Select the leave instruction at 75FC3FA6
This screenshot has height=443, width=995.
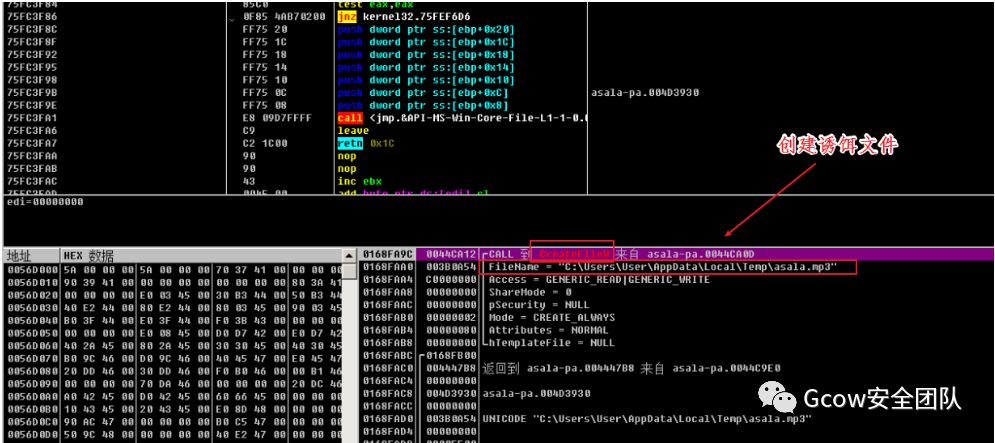pyautogui.click(x=353, y=131)
